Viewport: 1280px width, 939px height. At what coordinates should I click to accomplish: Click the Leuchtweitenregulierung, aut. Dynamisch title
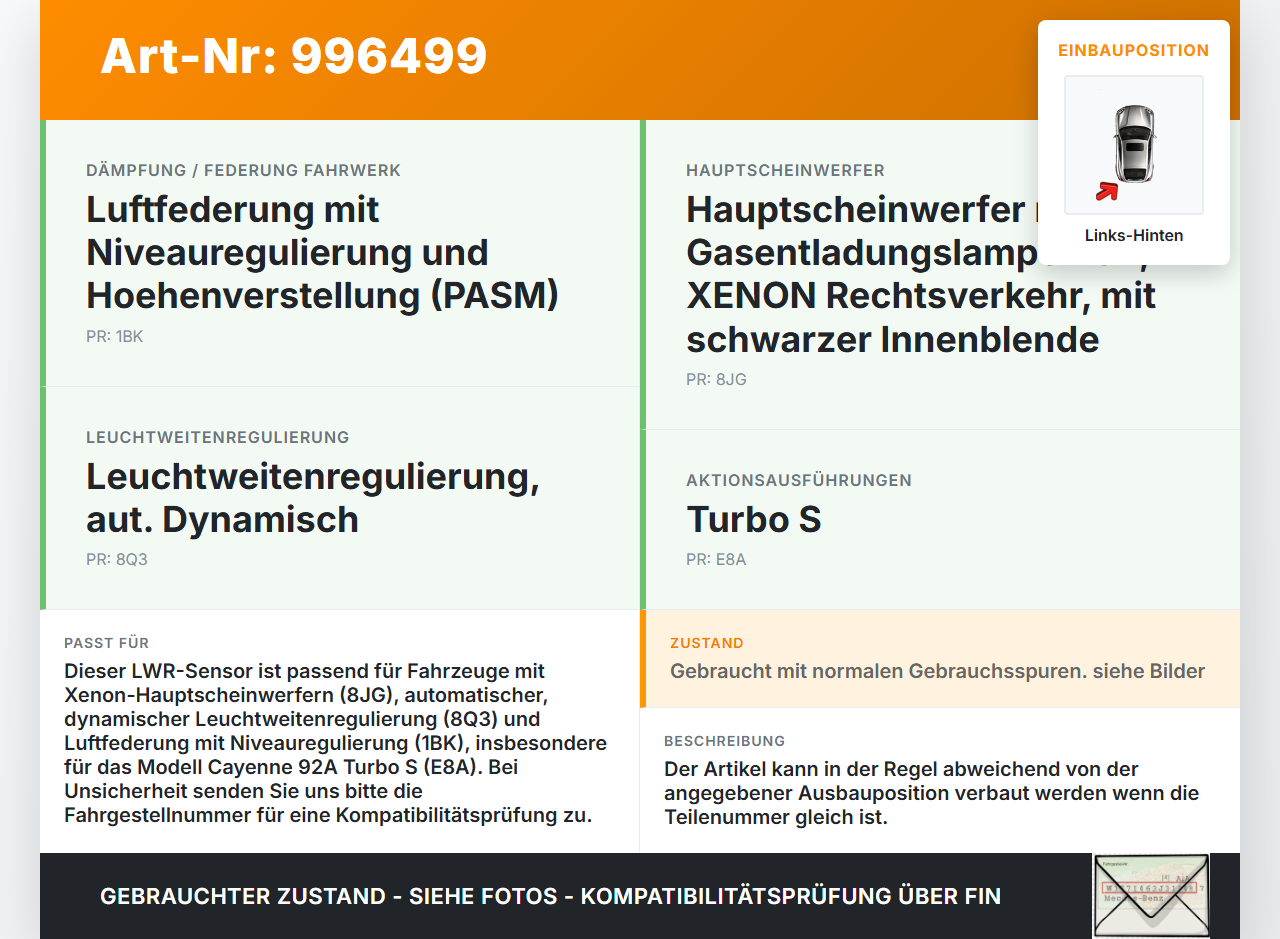pyautogui.click(x=313, y=498)
